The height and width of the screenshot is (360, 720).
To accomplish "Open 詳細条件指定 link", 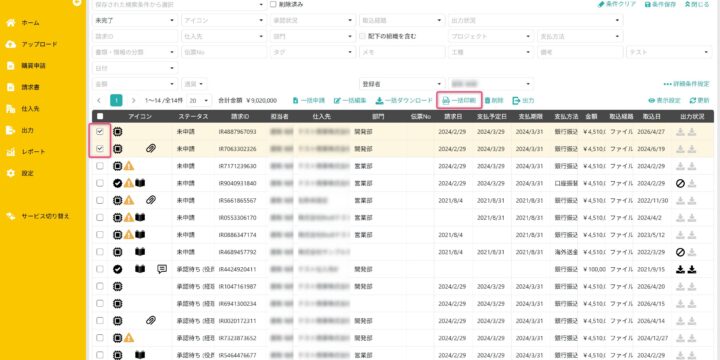I will click(x=686, y=84).
